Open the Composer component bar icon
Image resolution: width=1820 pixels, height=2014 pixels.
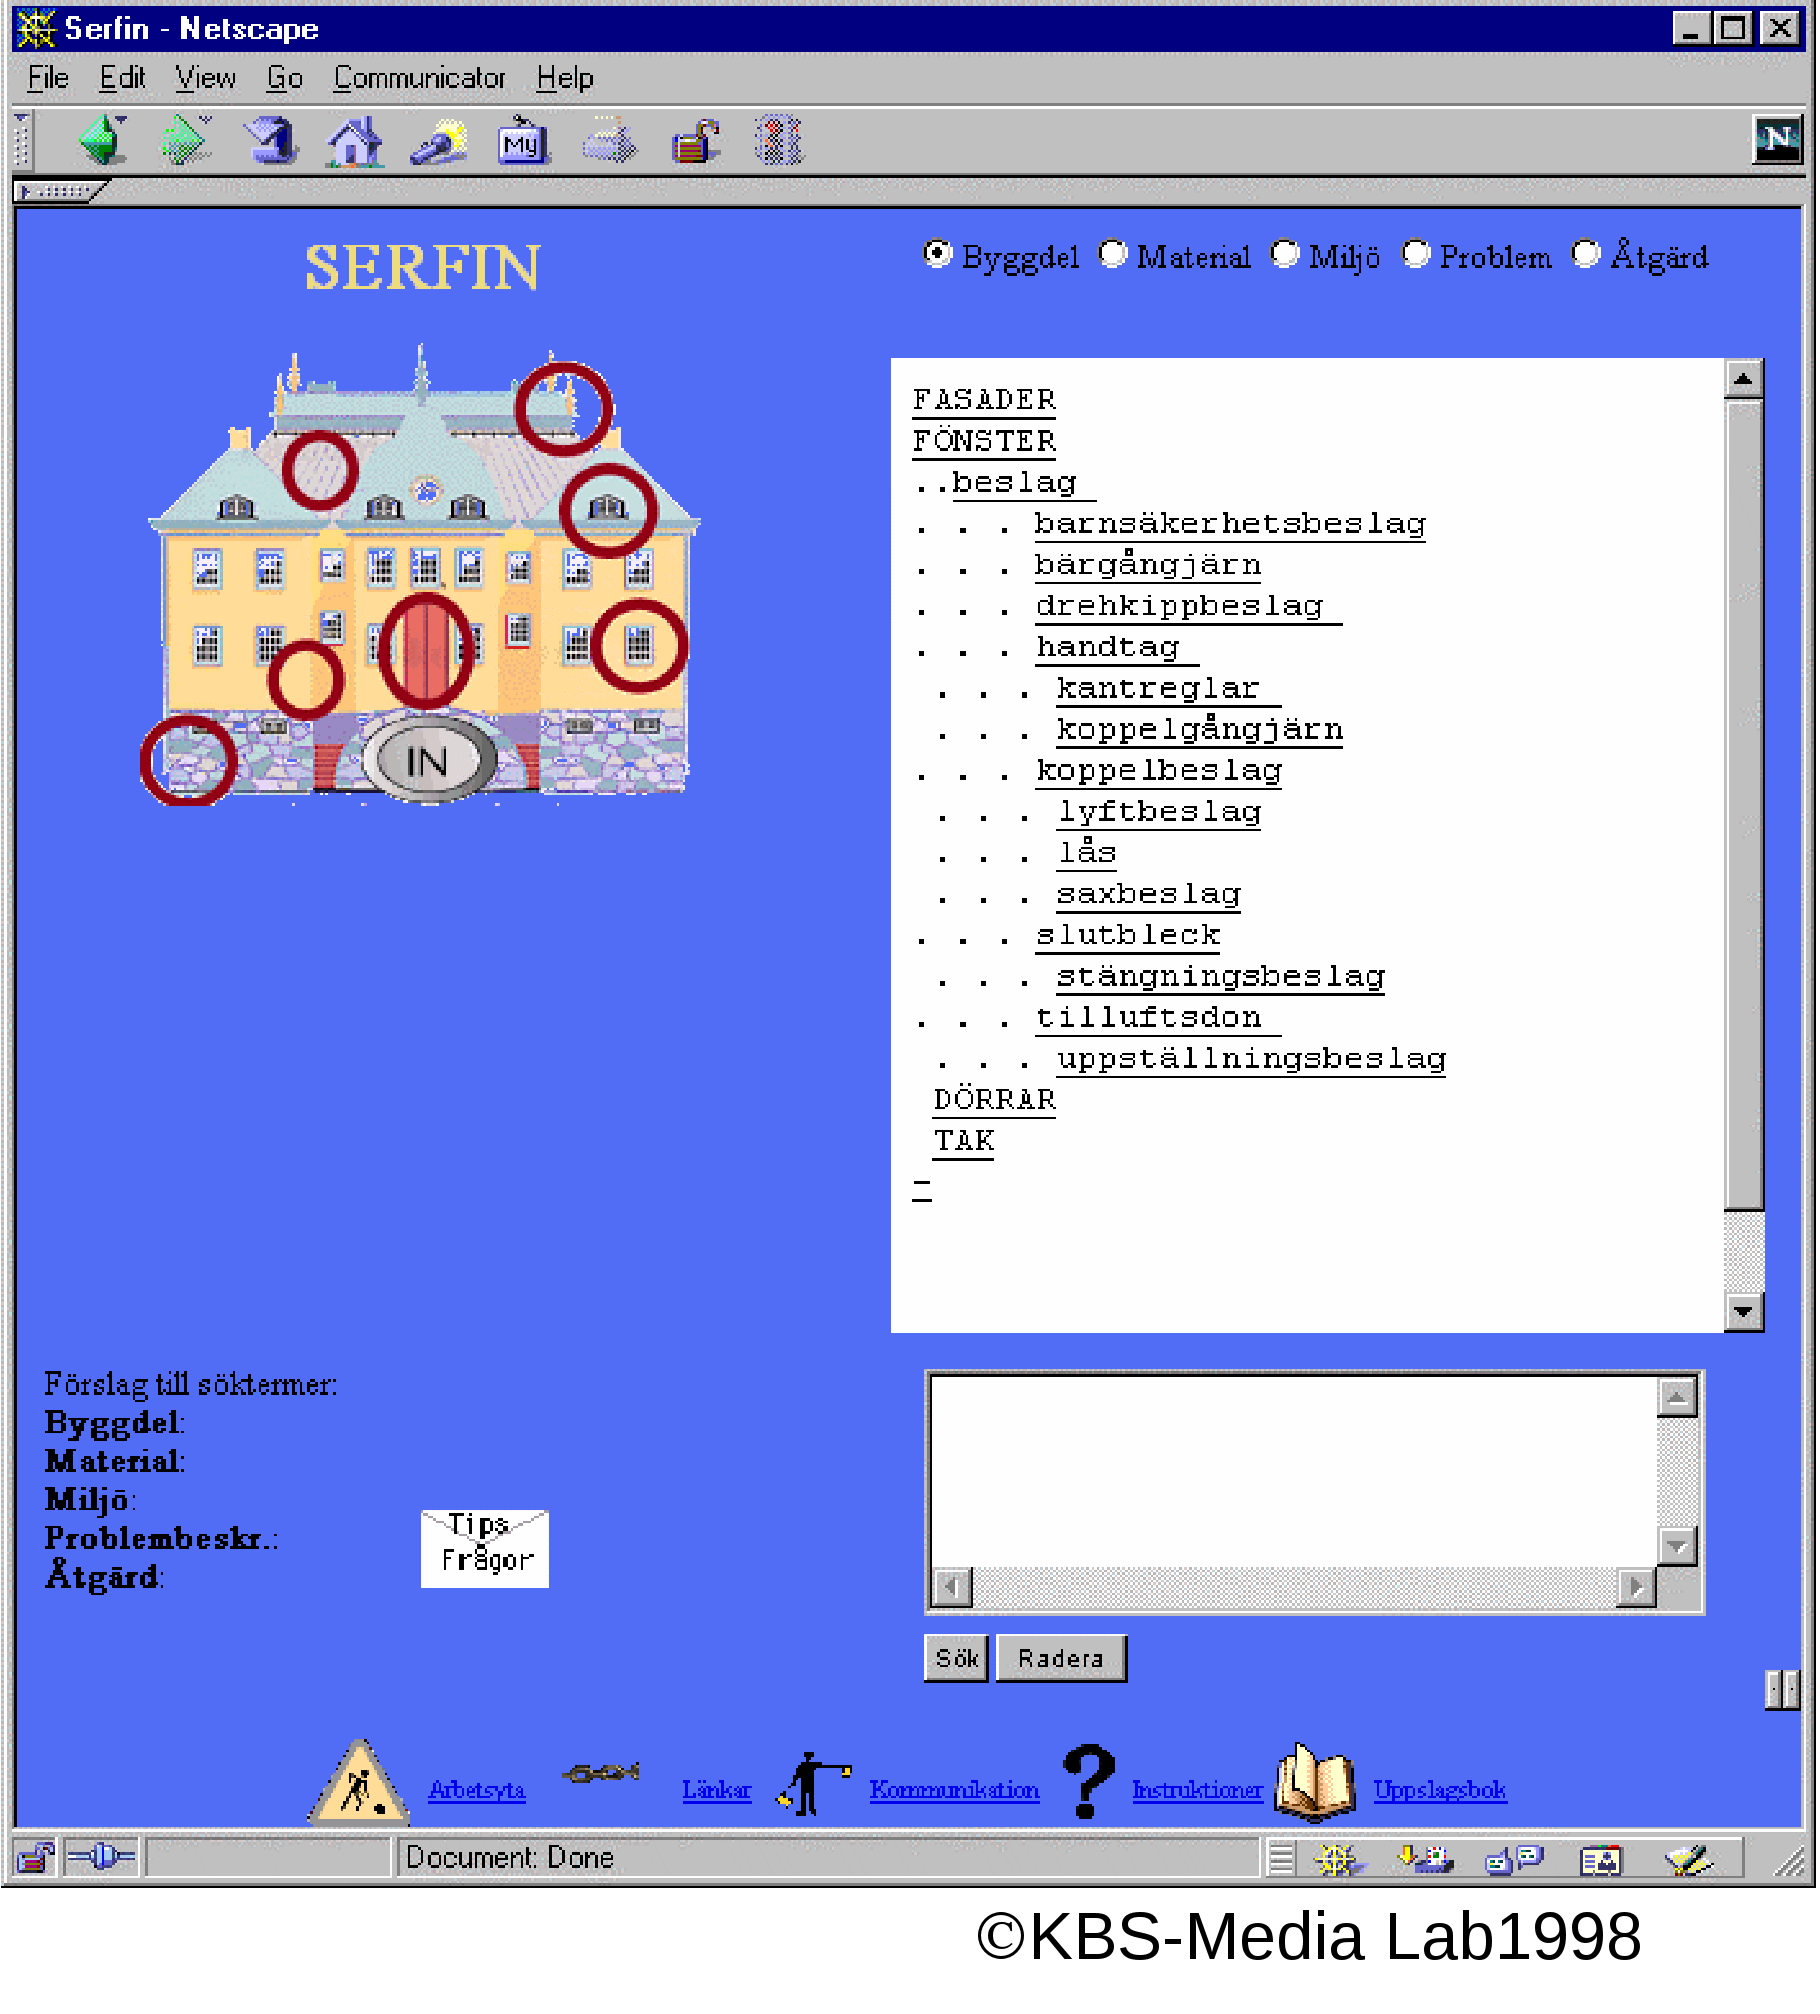(1688, 1859)
